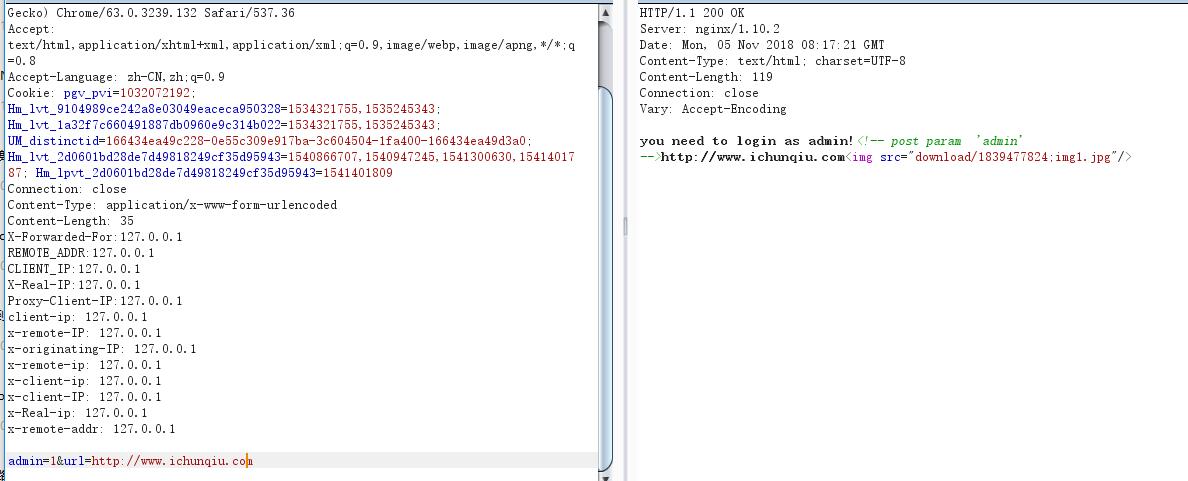Click the request scrollbar up arrow
Viewport: 1188px width, 481px height.
coord(605,13)
